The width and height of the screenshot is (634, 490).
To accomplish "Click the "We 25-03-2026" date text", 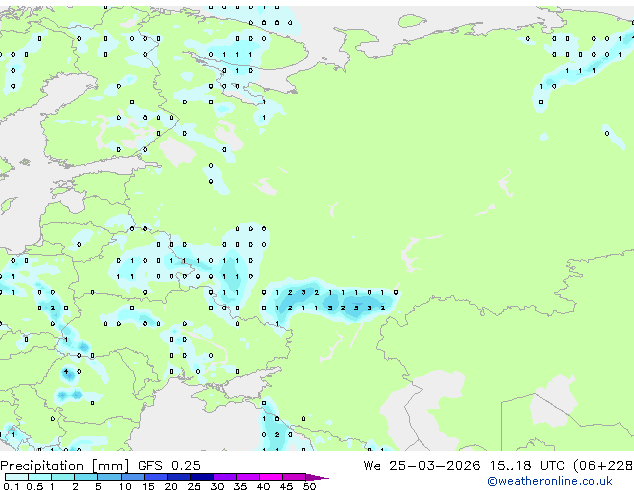I will [422, 466].
